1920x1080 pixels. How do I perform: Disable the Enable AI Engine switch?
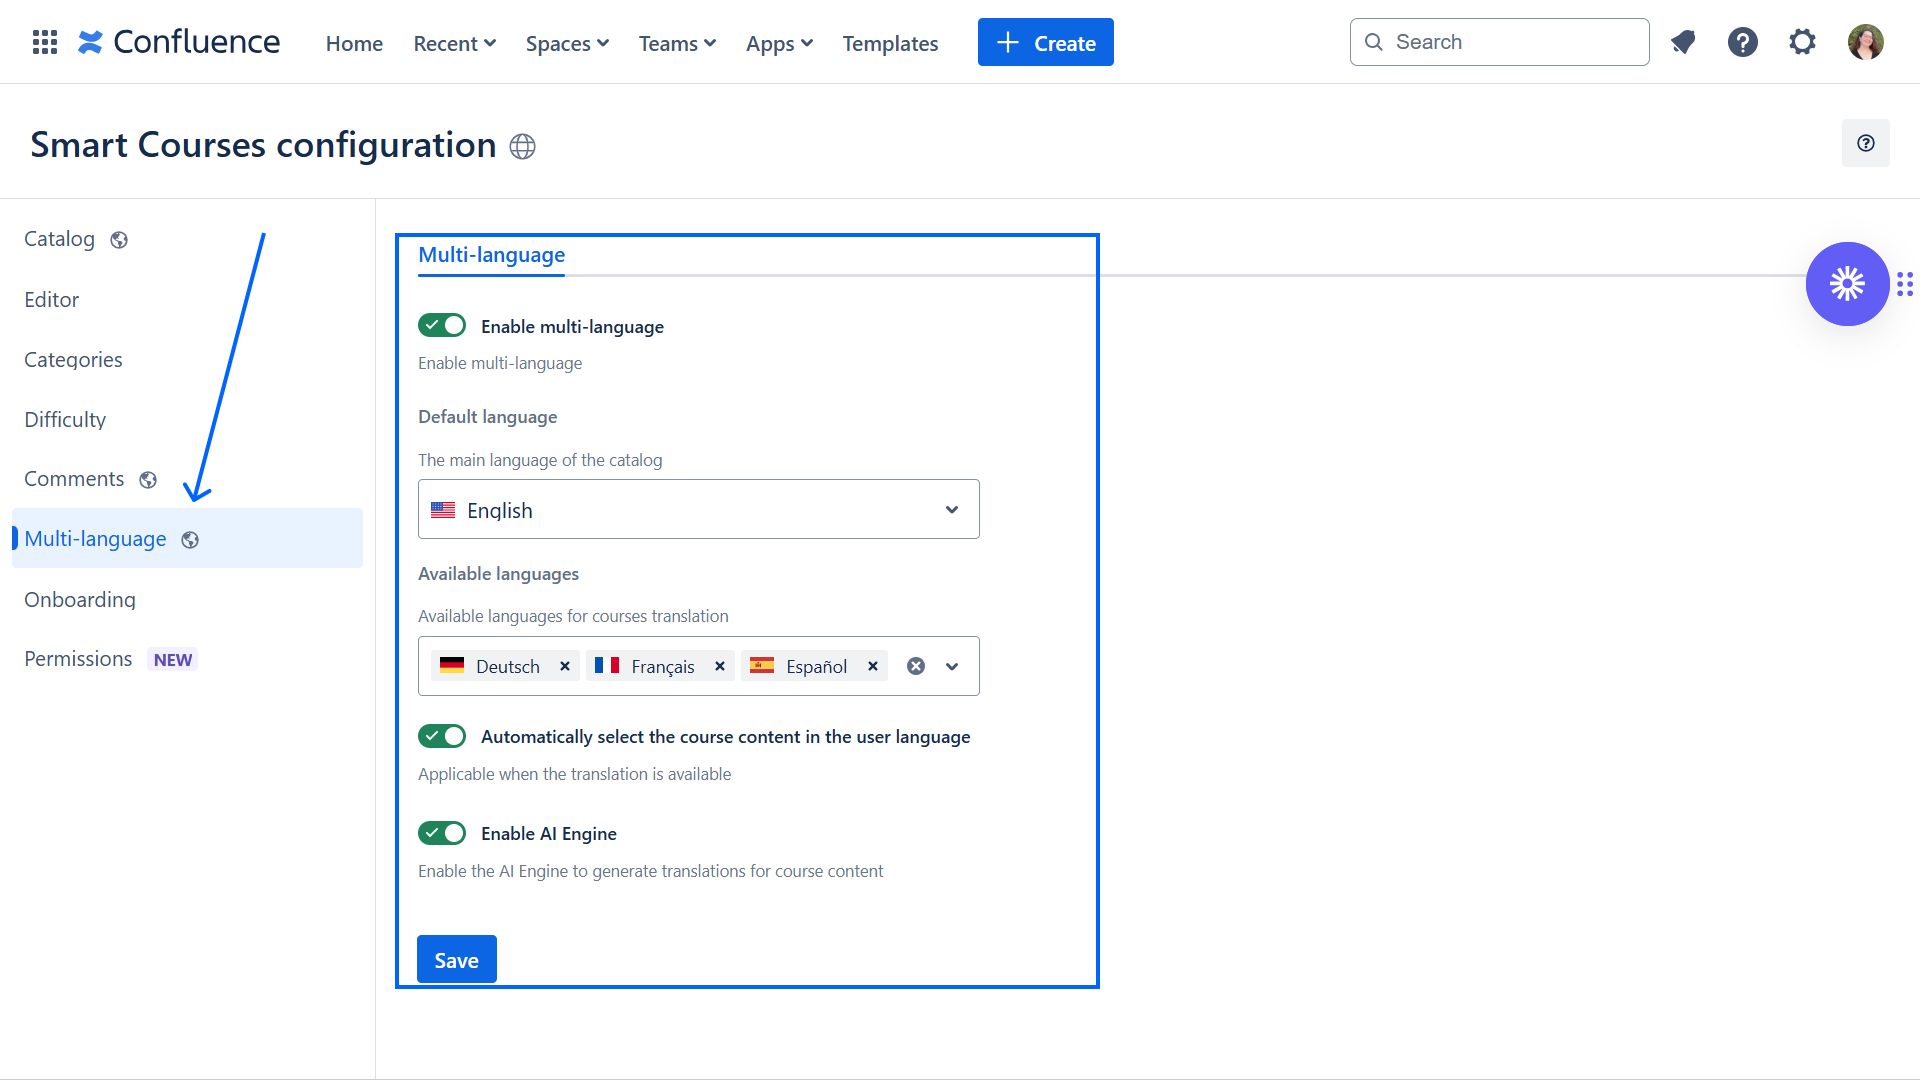[x=442, y=833]
